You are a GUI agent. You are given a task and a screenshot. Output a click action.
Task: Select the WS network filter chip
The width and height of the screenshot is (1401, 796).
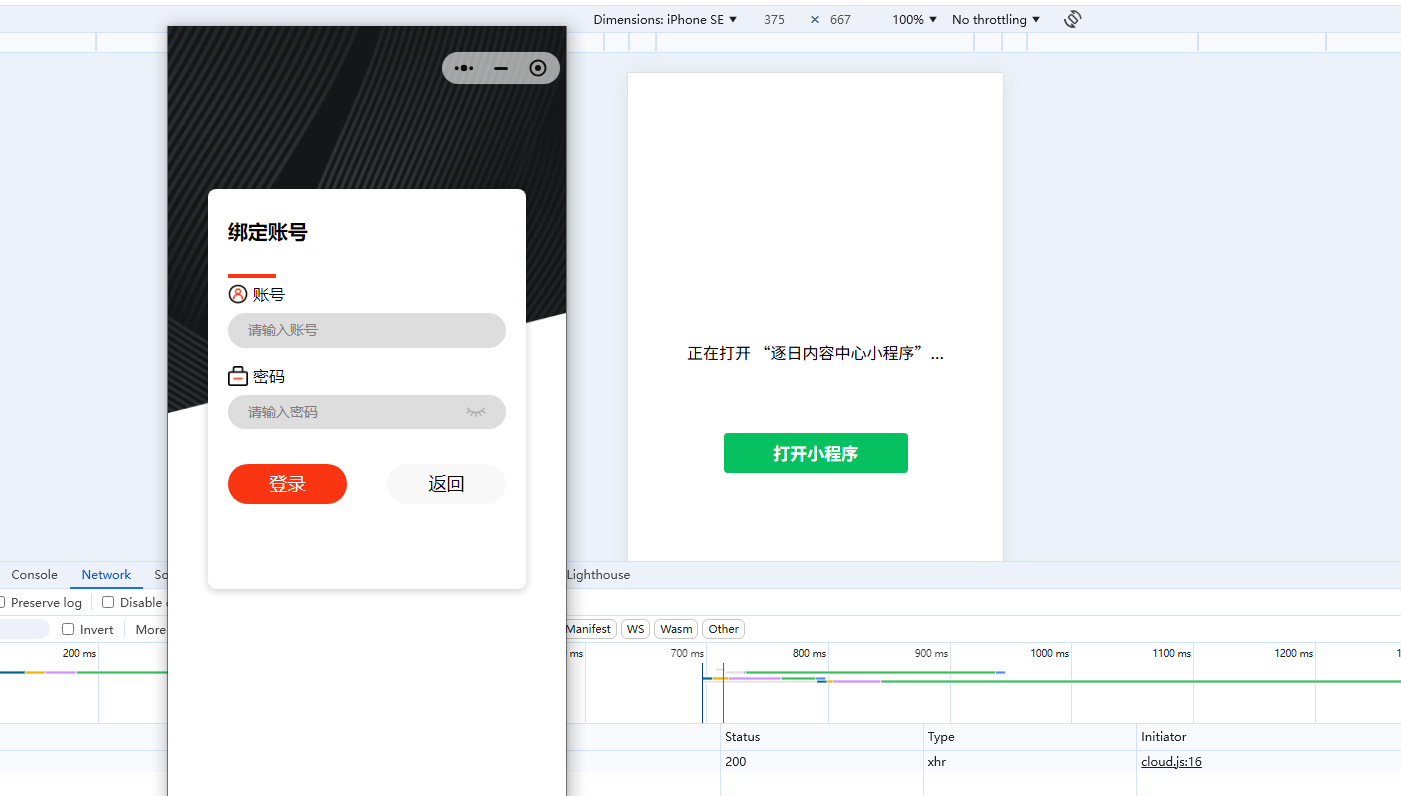[635, 629]
